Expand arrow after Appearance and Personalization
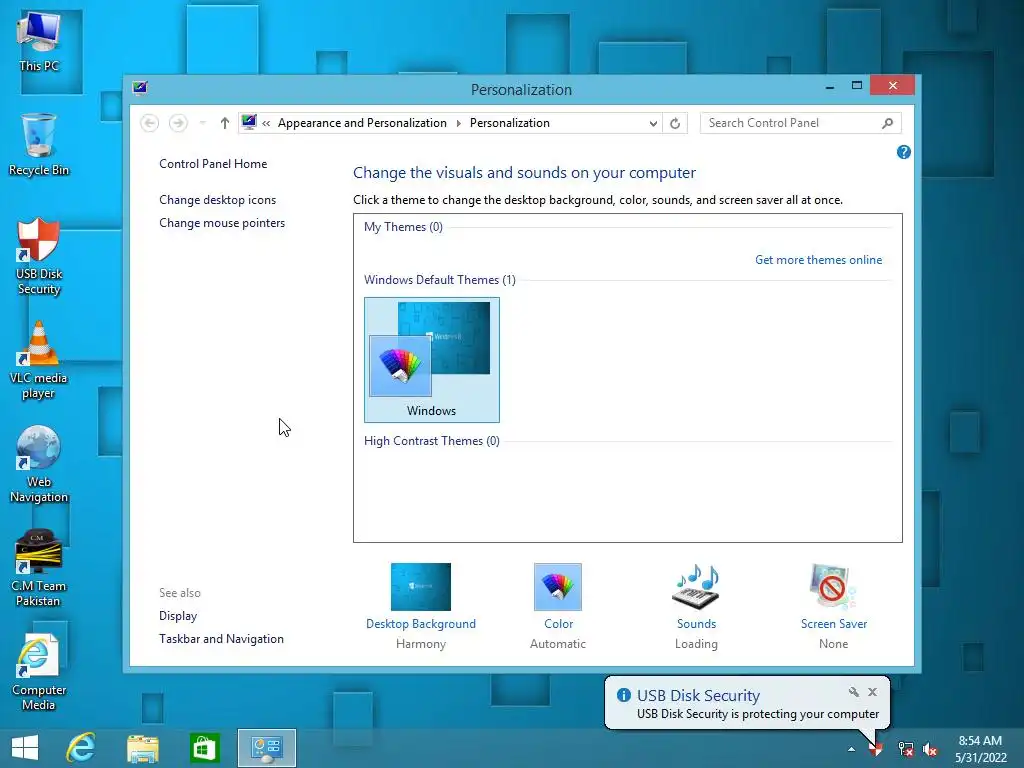Screen dimensions: 1024x768 coord(458,123)
